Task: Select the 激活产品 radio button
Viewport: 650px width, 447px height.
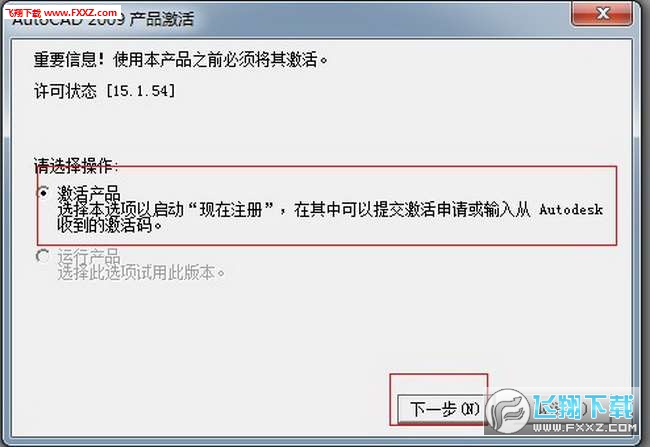Action: (43, 192)
